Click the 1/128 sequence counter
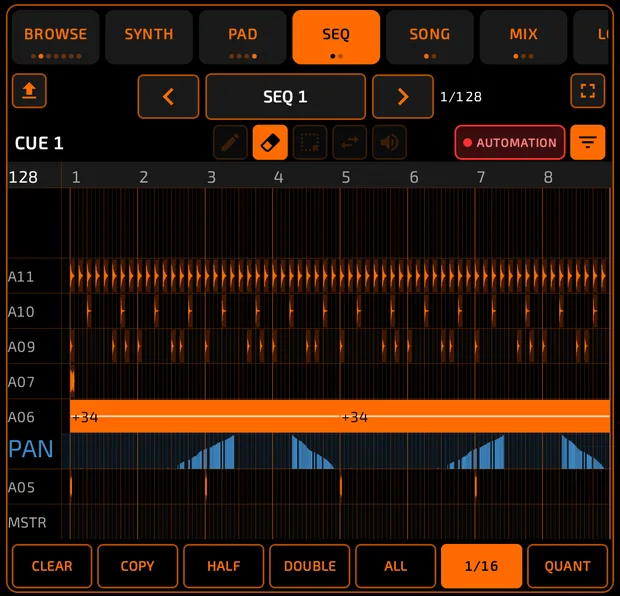The height and width of the screenshot is (596, 620). tap(461, 97)
